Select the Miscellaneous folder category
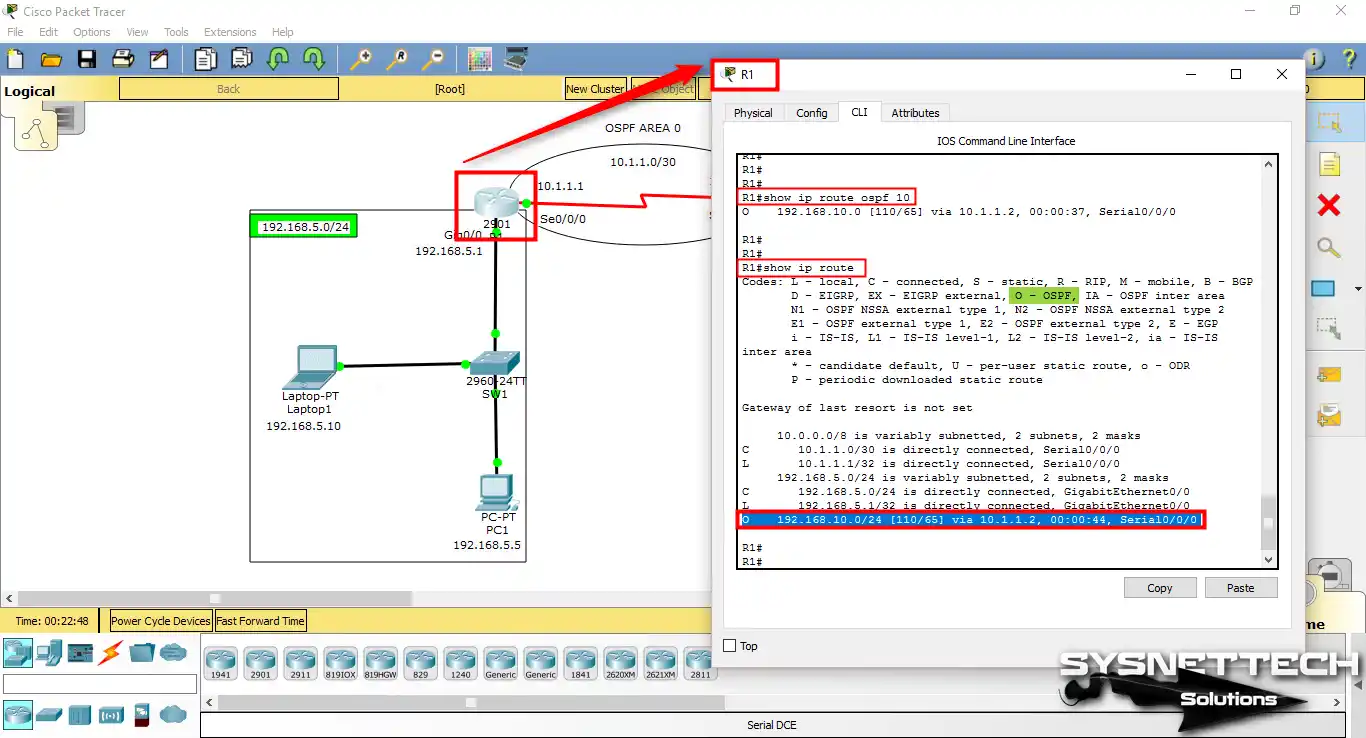Image resolution: width=1366 pixels, height=738 pixels. pos(141,653)
